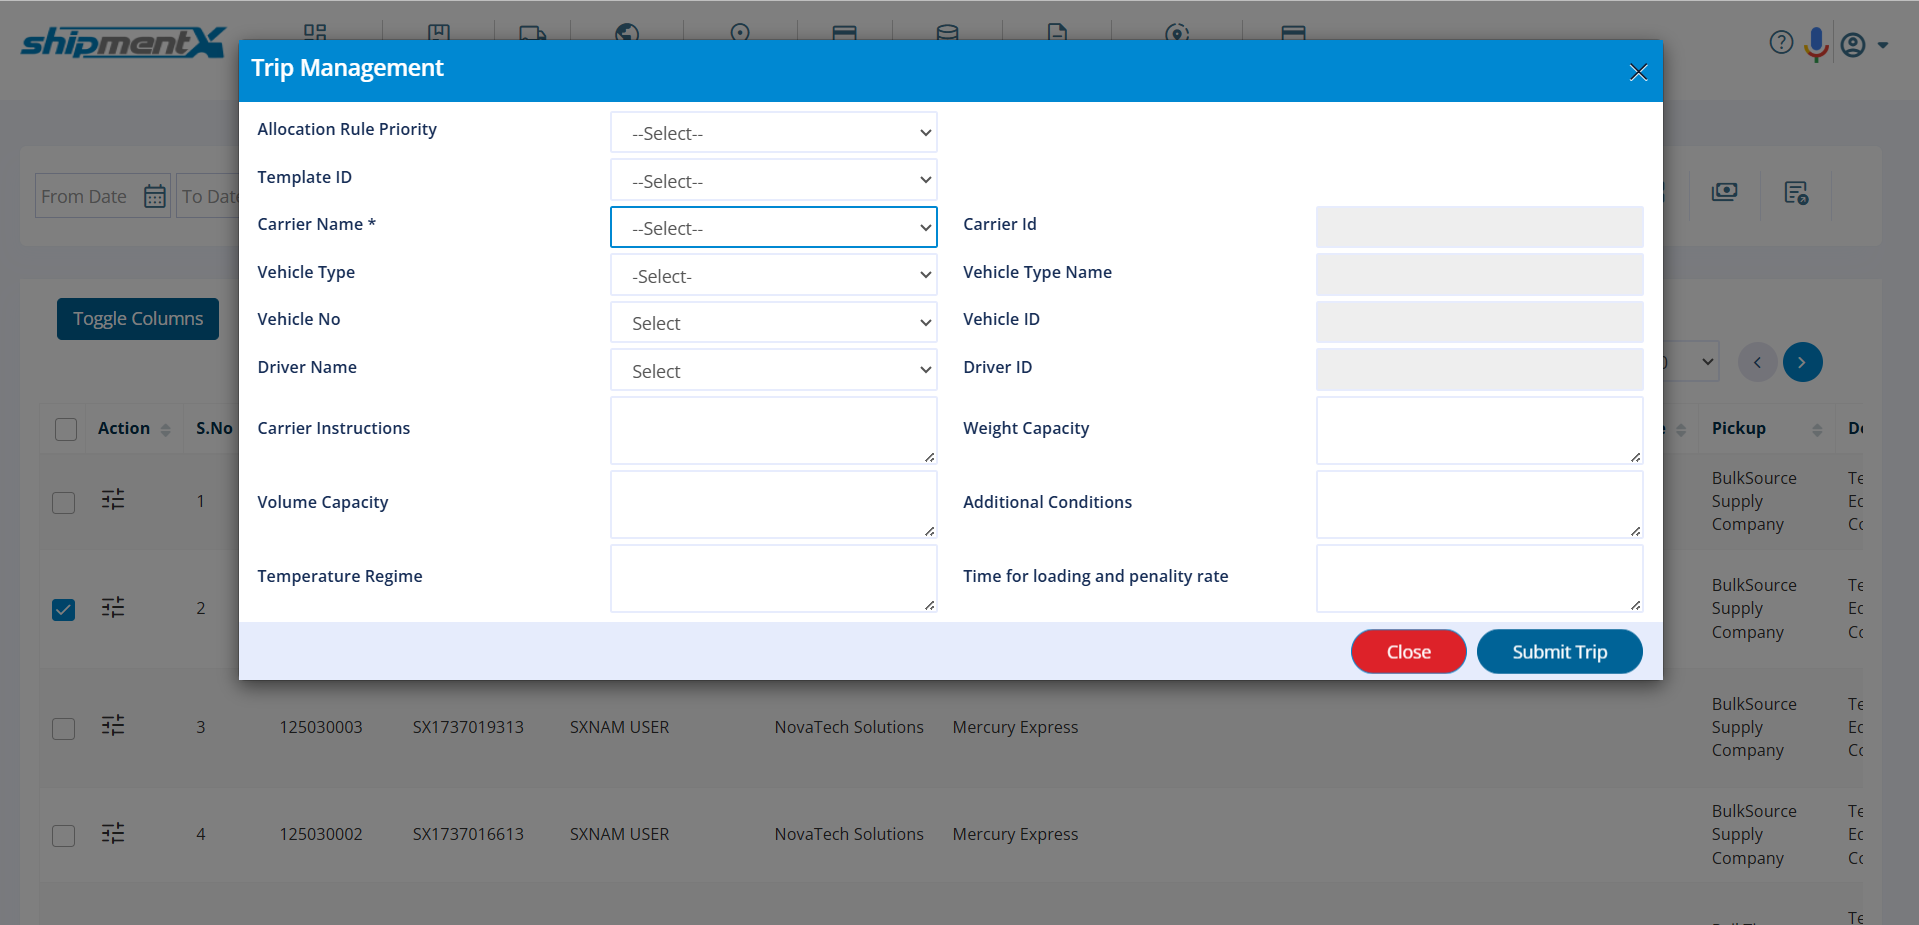Click the S.No column header
The width and height of the screenshot is (1919, 925).
214,428
